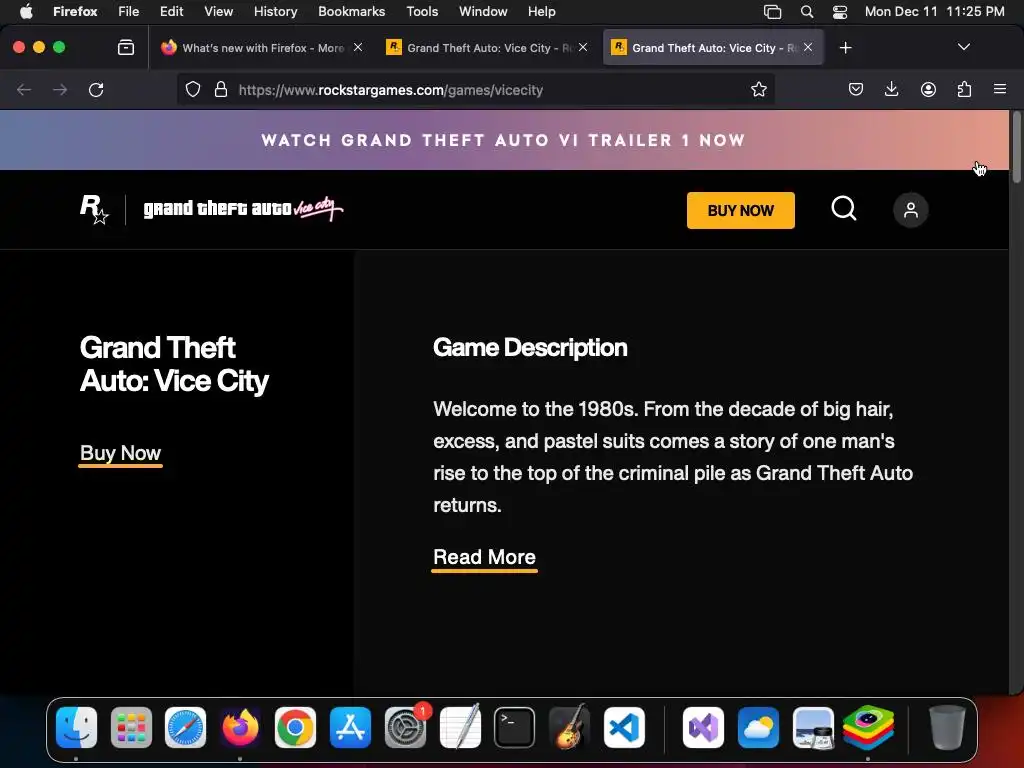This screenshot has width=1024, height=768.
Task: Click the yellow BUY NOW button
Action: (741, 210)
